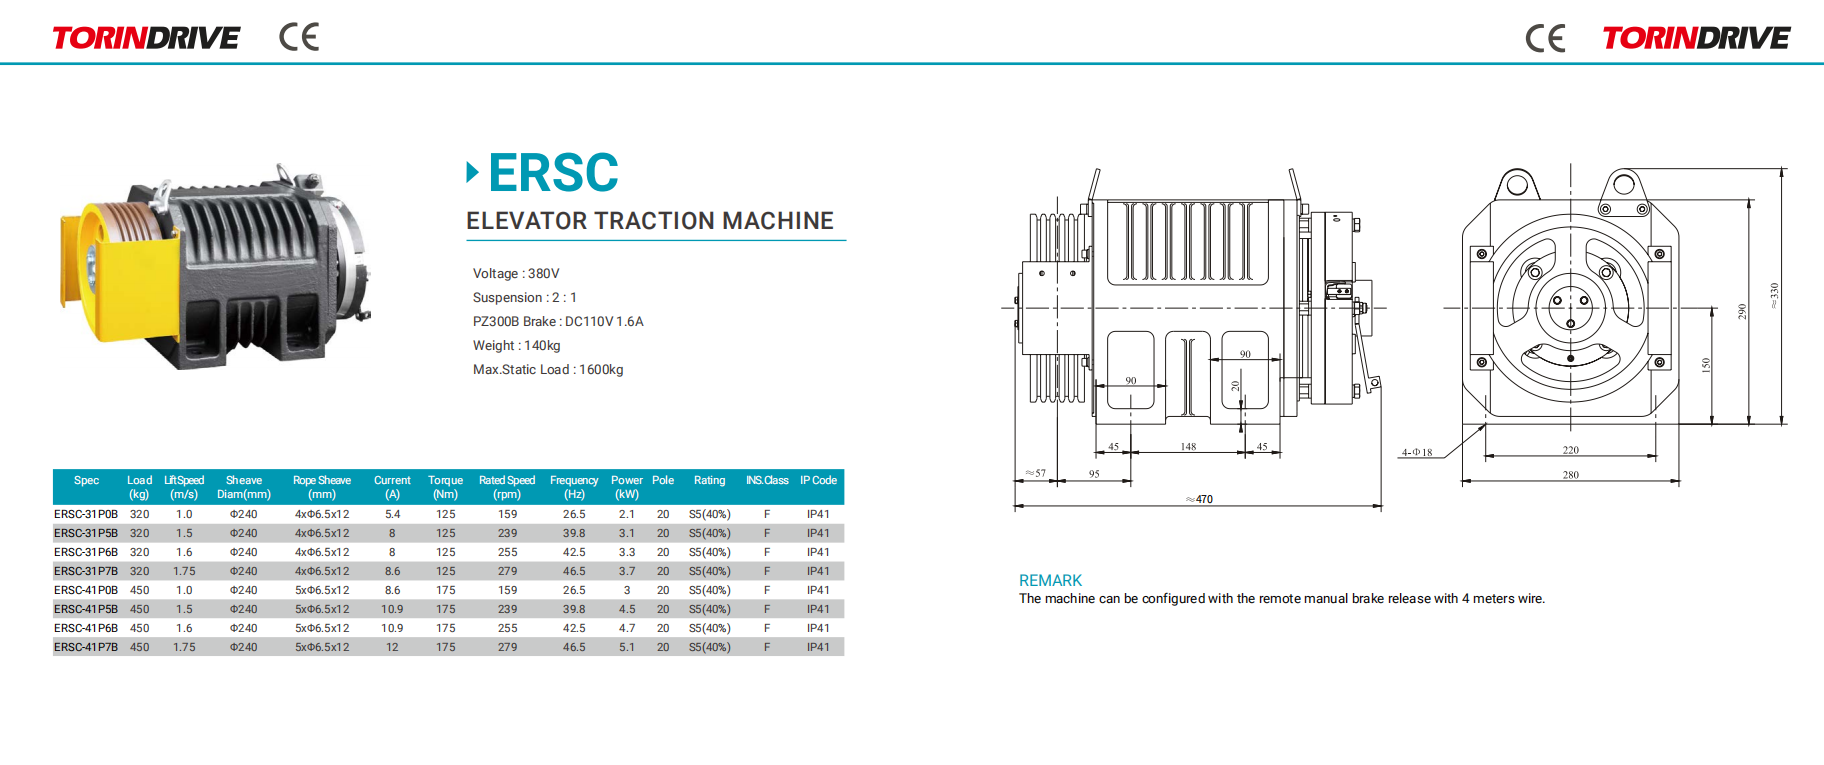1824x765 pixels.
Task: Click the INS.Class column header
Action: click(767, 481)
